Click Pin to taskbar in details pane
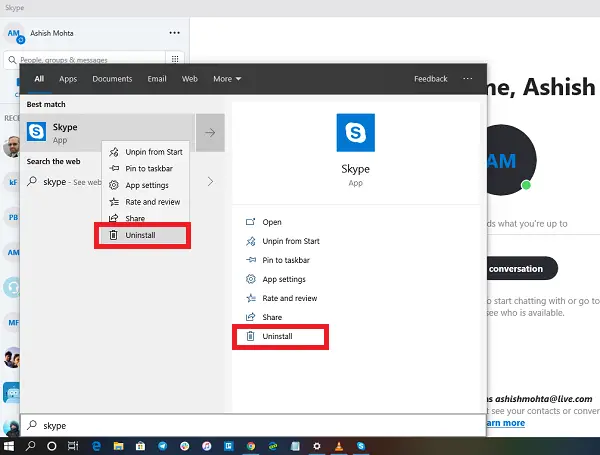The image size is (600, 455). tap(286, 260)
